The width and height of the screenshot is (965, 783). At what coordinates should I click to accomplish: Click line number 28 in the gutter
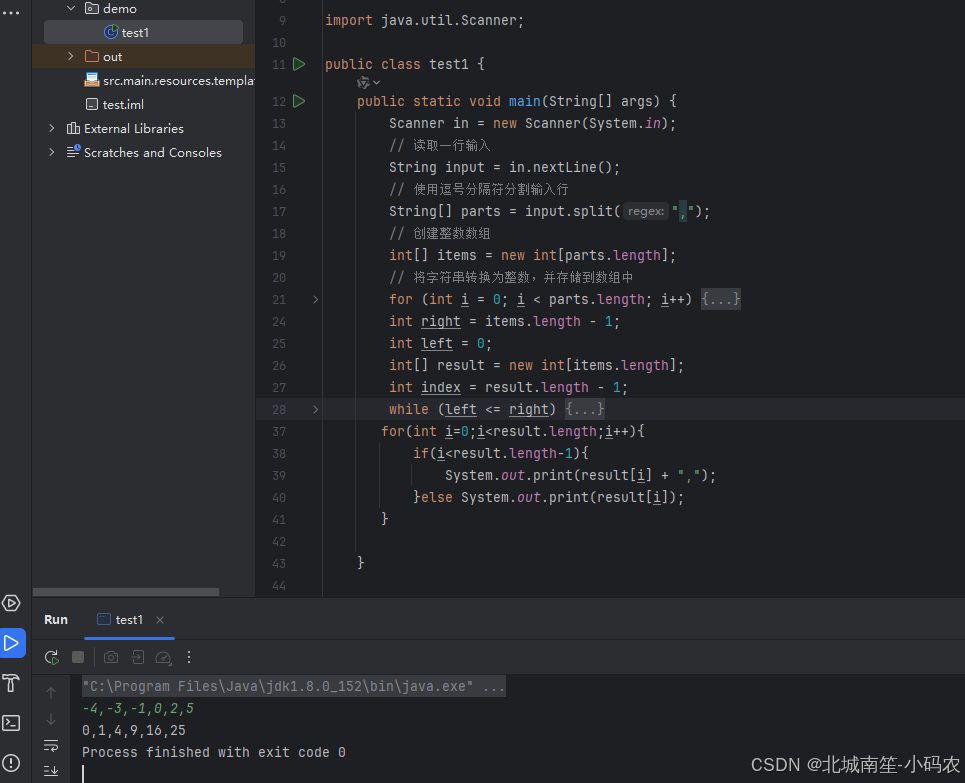pos(279,409)
